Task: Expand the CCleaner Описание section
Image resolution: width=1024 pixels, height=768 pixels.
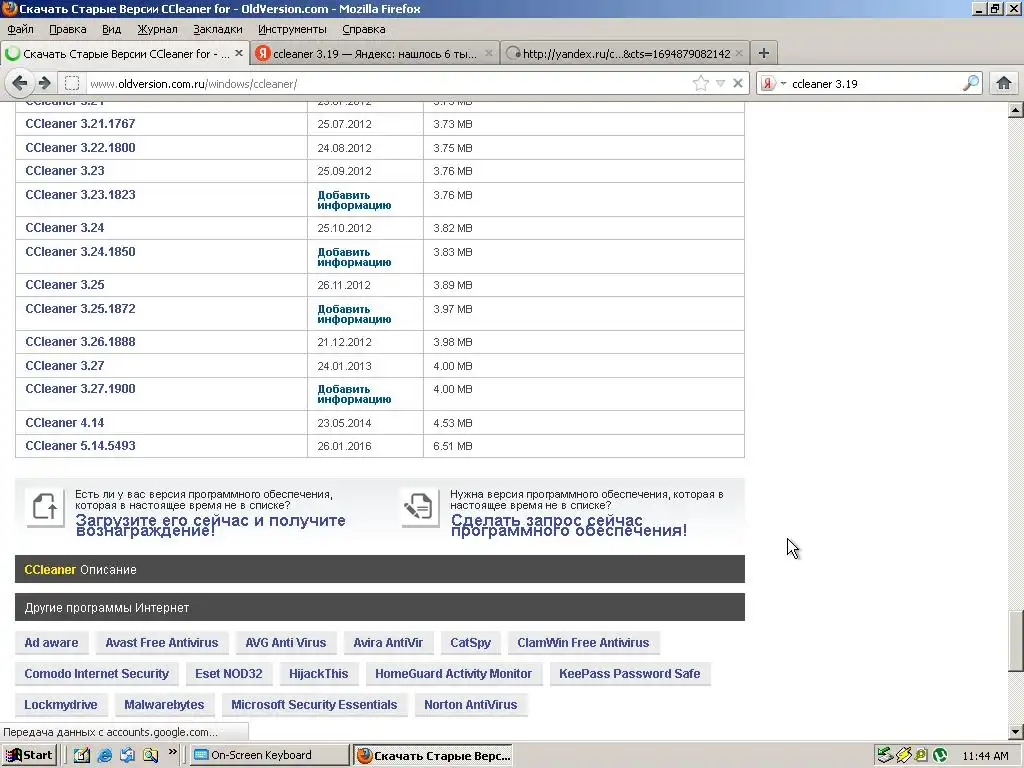Action: tap(379, 569)
